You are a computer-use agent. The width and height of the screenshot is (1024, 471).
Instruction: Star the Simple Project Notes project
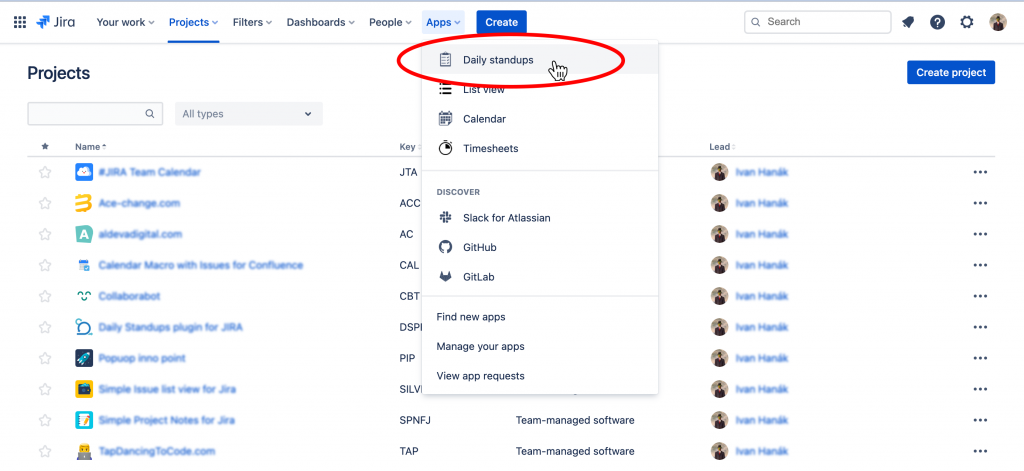click(44, 420)
